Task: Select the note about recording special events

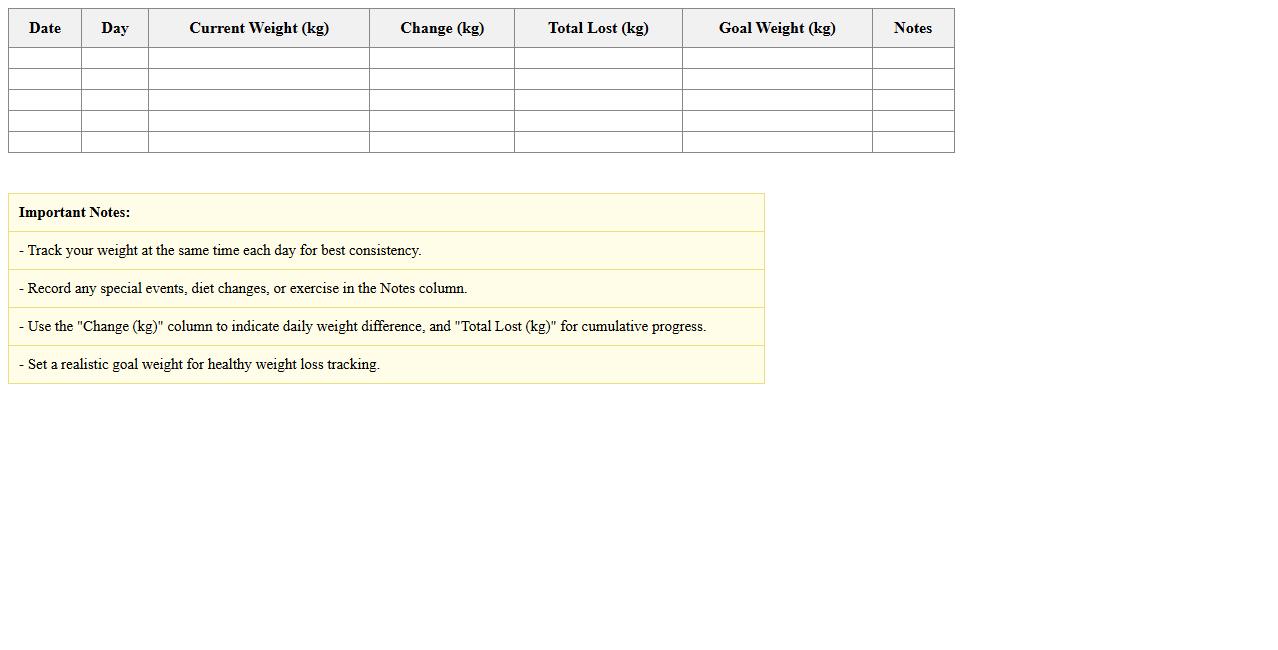Action: [243, 288]
